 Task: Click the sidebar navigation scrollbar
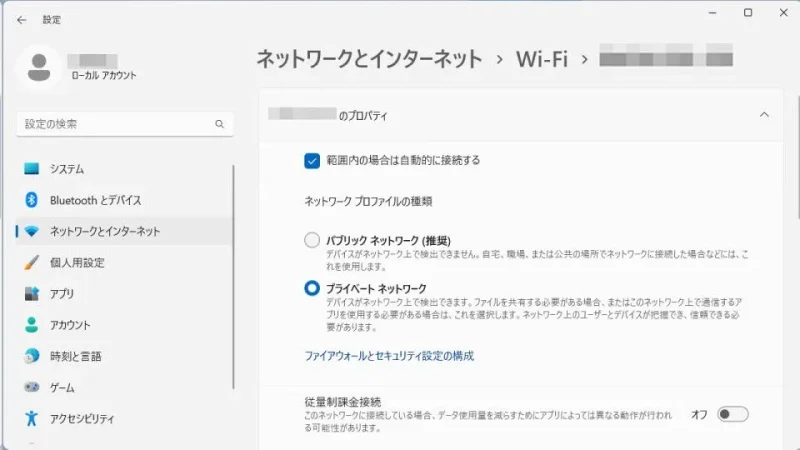[233, 277]
